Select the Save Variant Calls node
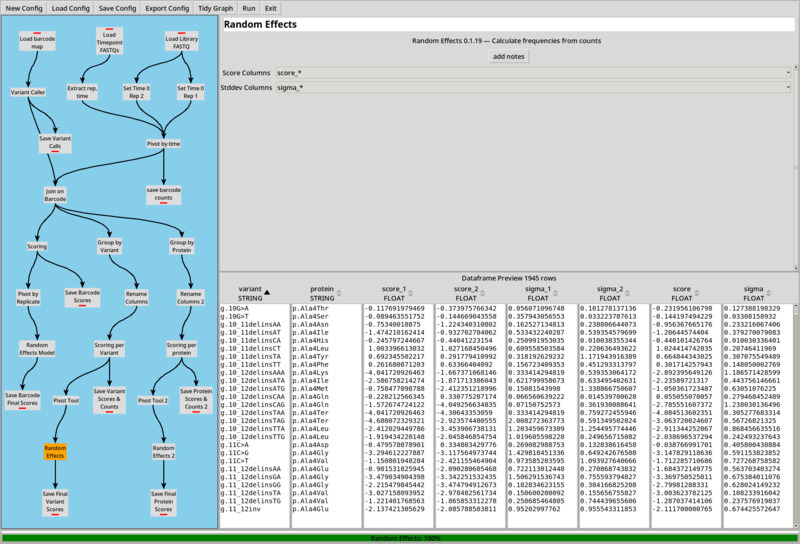 tap(55, 143)
